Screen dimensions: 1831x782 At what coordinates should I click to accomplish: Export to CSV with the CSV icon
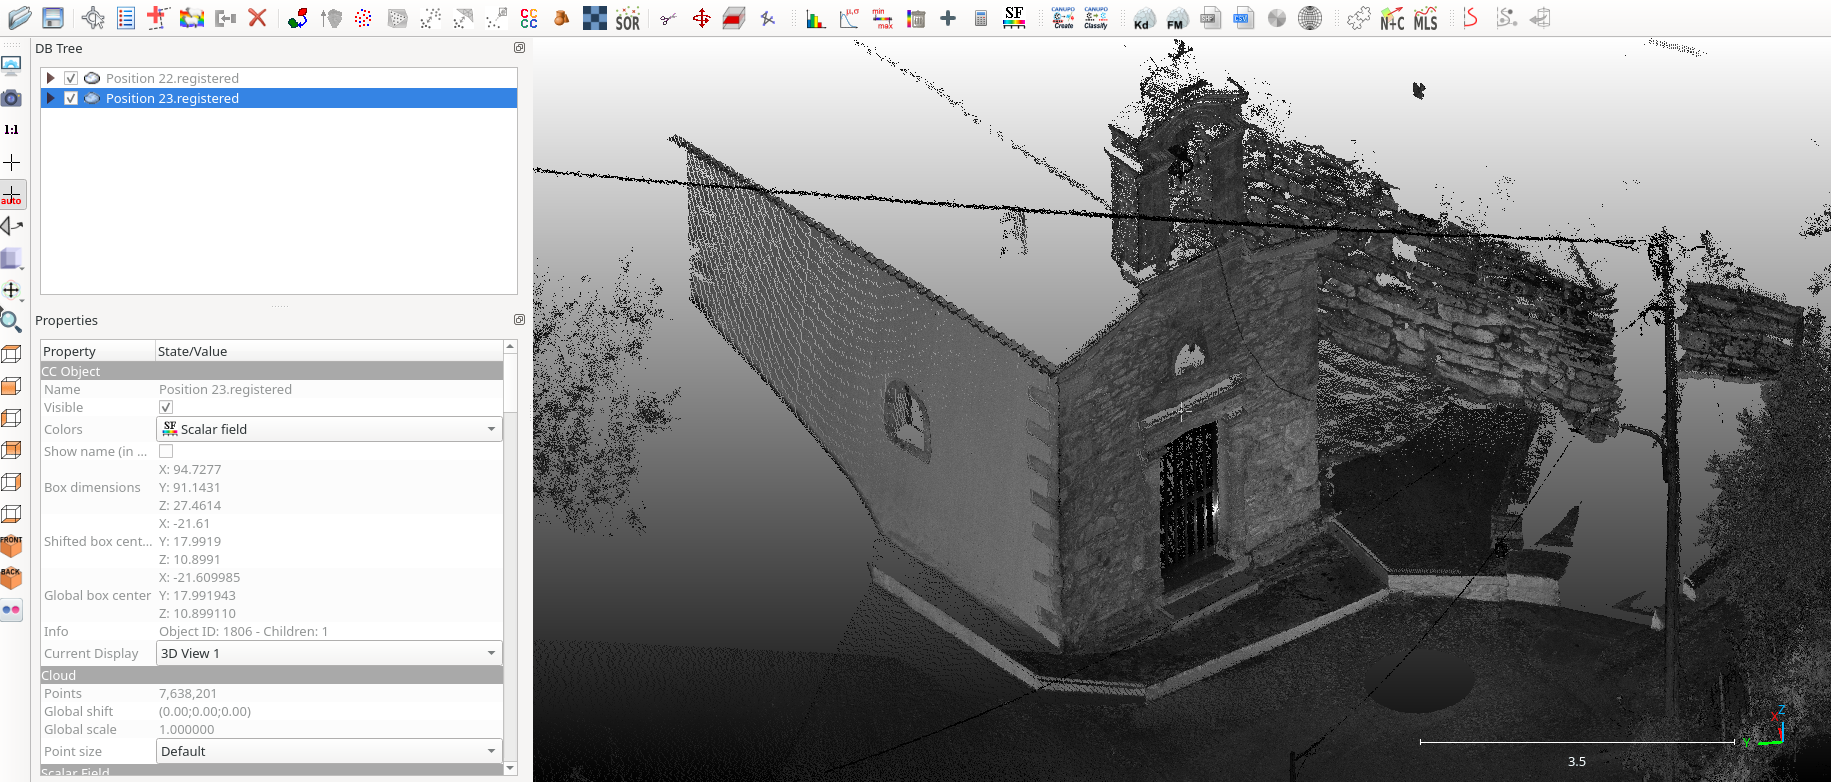pos(1242,18)
